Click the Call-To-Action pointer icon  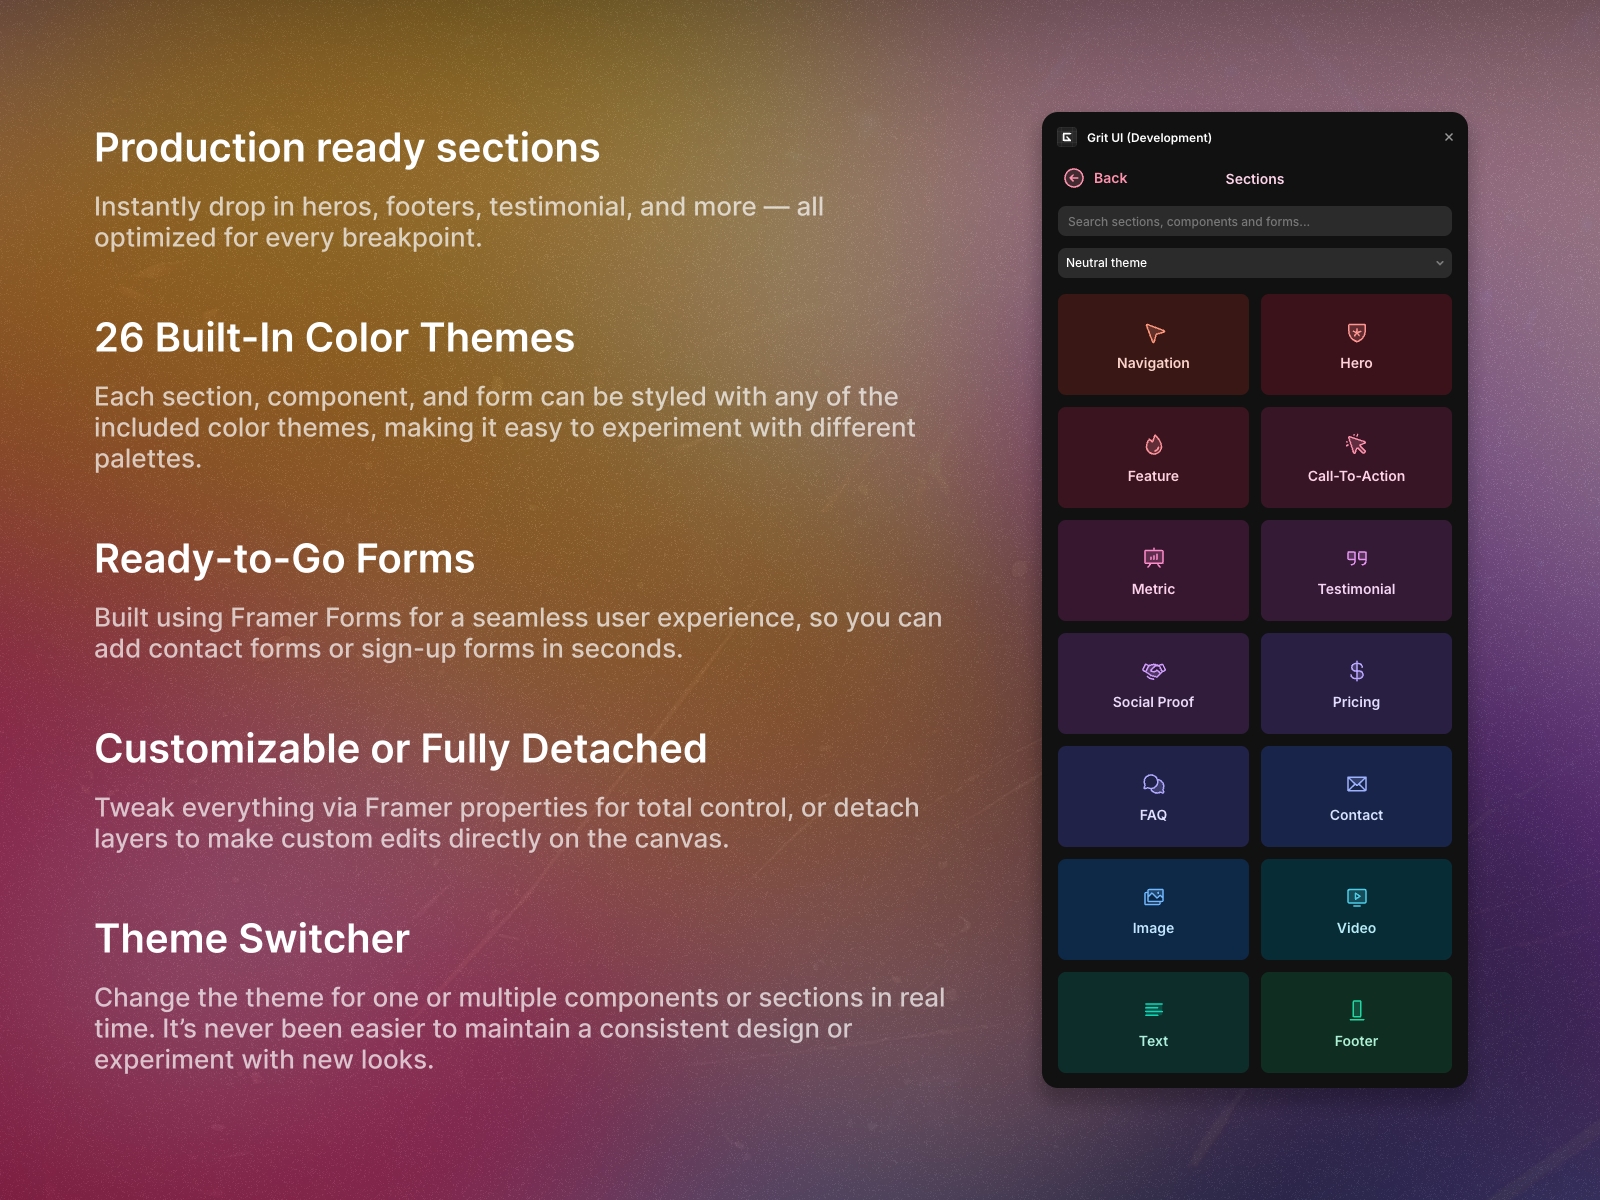[x=1356, y=446]
